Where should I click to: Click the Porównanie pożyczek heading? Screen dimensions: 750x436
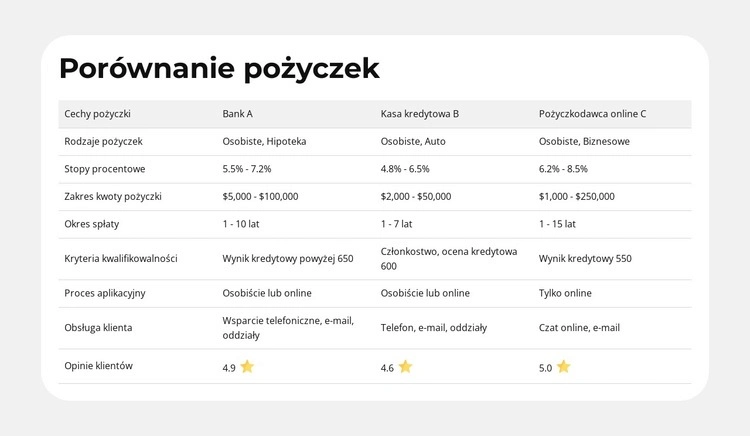[219, 68]
